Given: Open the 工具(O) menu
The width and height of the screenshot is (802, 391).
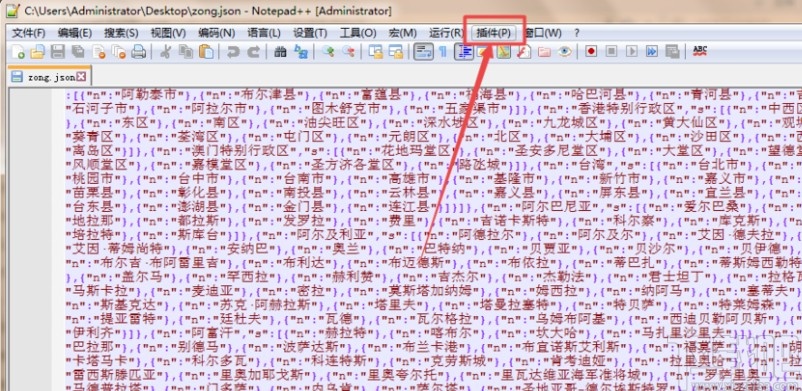Looking at the screenshot, I should click(358, 33).
